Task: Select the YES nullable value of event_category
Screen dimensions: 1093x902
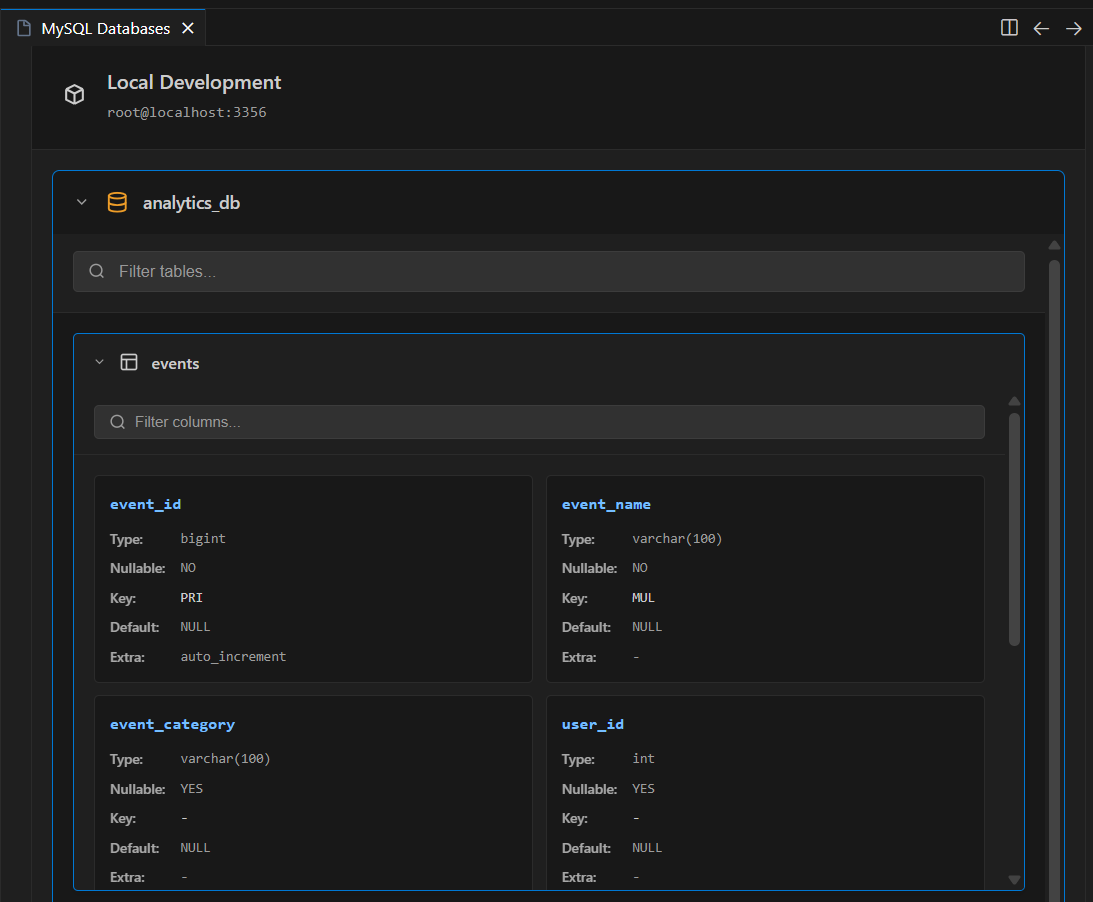Action: 191,788
